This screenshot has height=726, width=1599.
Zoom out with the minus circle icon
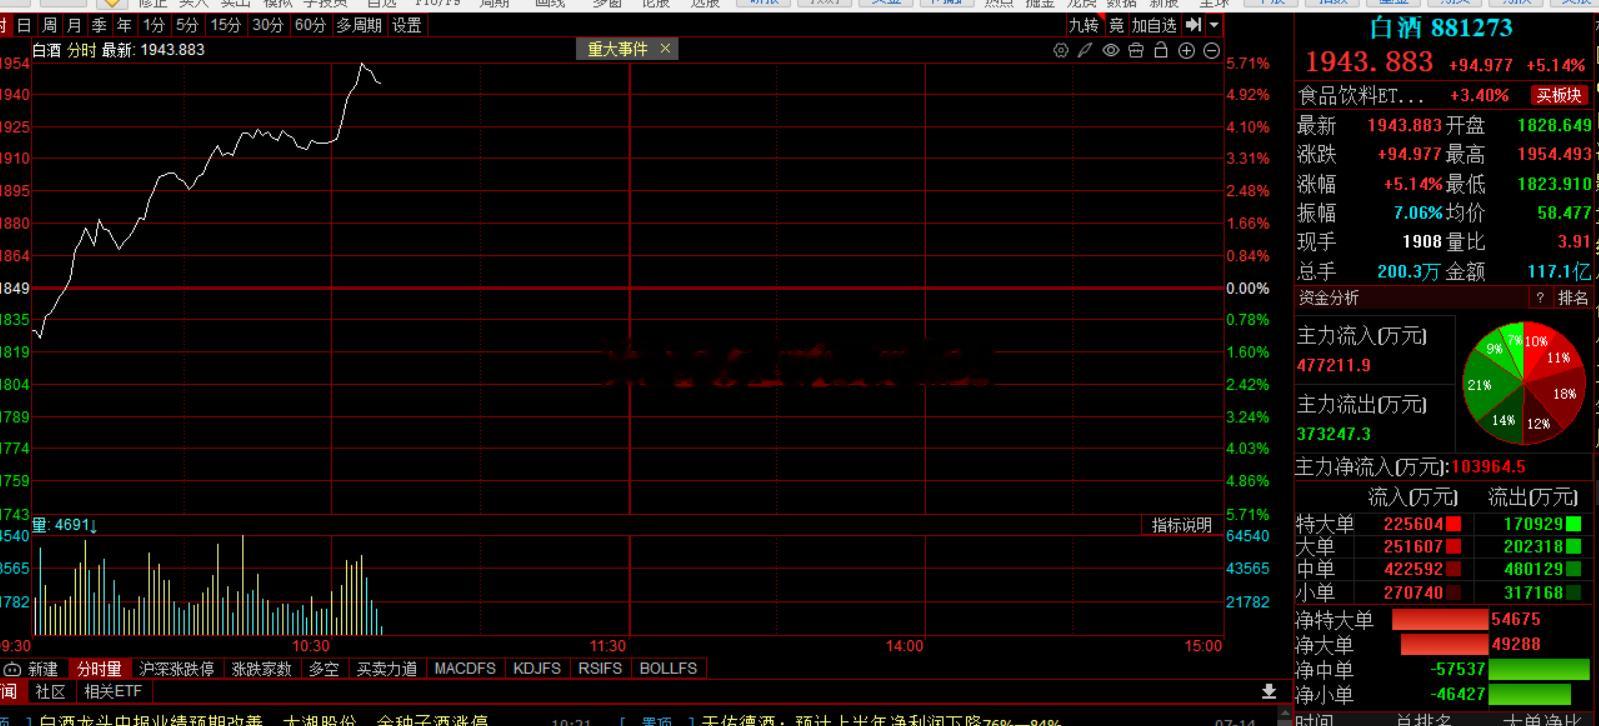coord(1211,50)
